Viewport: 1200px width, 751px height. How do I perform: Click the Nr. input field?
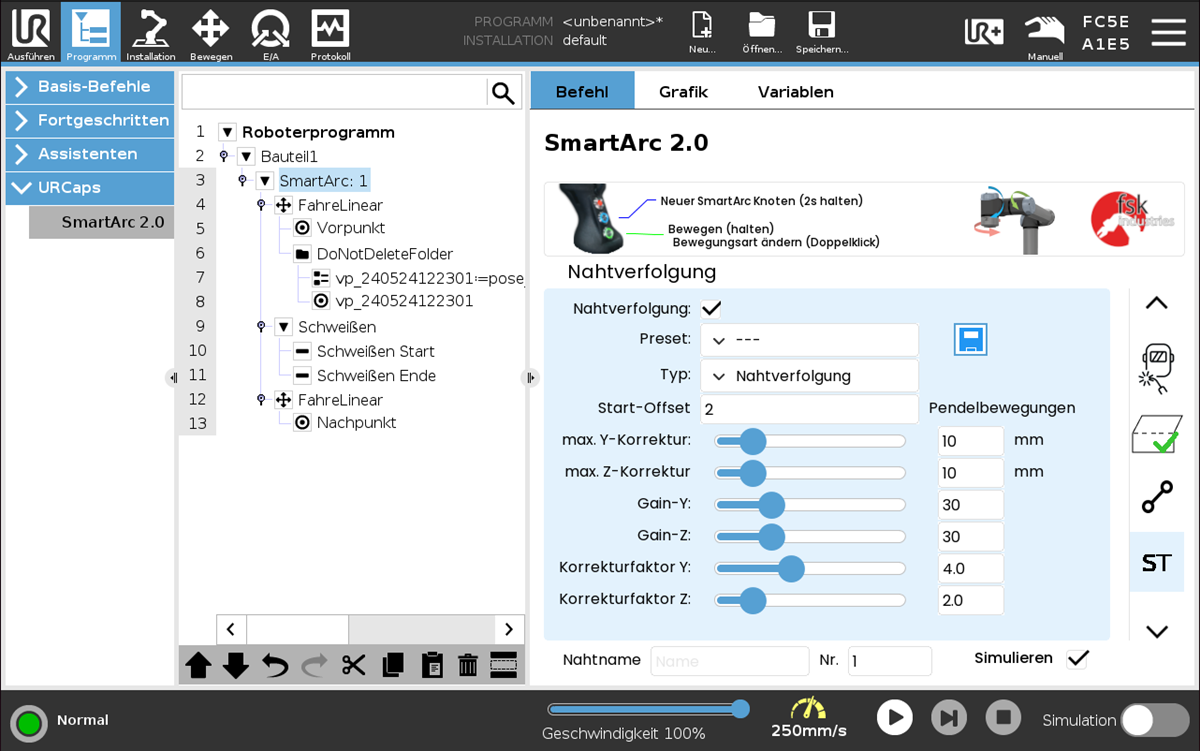point(890,661)
